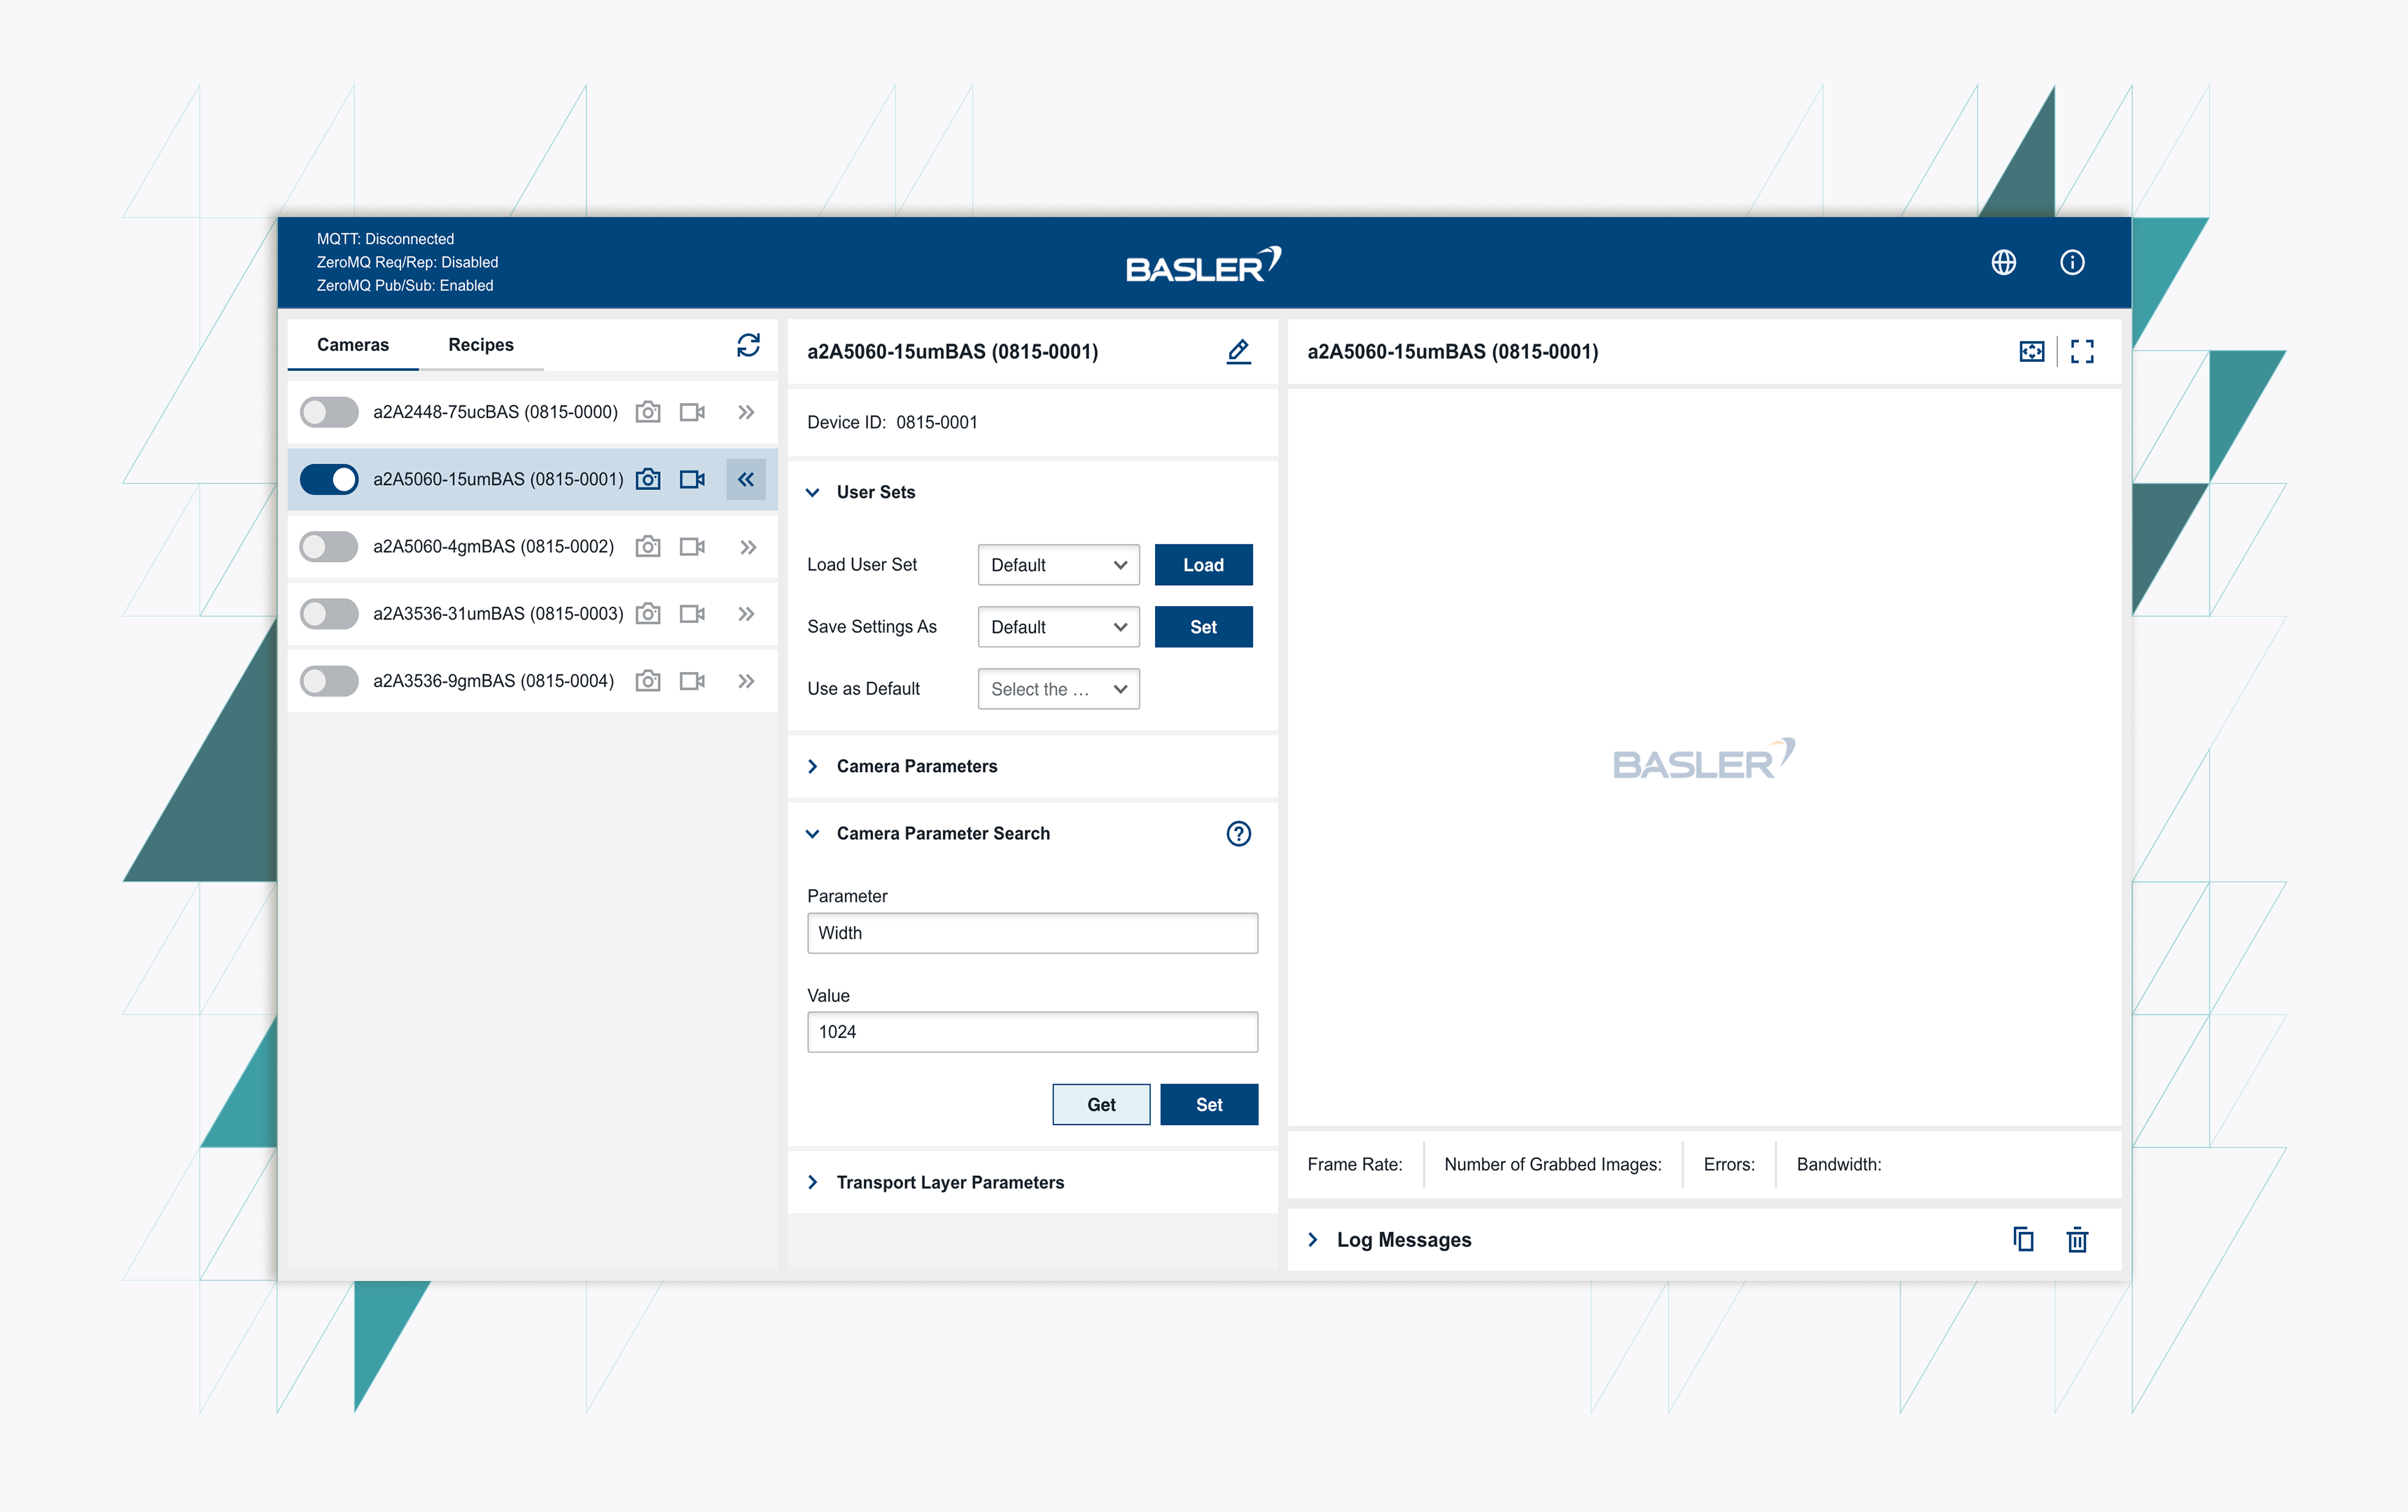Image resolution: width=2408 pixels, height=1512 pixels.
Task: Expand the Camera Parameters section
Action: point(916,766)
